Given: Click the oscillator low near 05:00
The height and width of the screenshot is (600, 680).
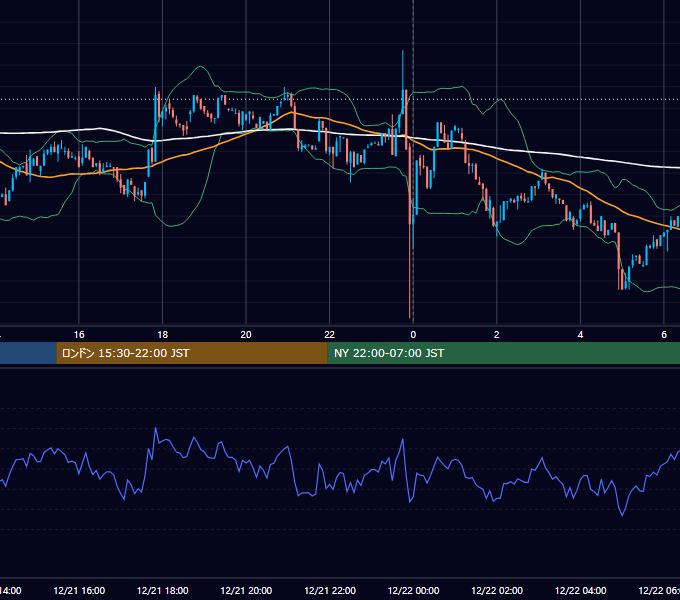Looking at the screenshot, I should coord(623,515).
